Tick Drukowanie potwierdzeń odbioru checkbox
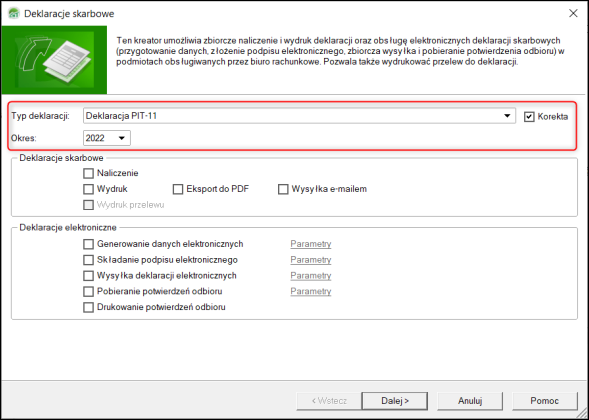The width and height of the screenshot is (589, 420). tap(88, 307)
